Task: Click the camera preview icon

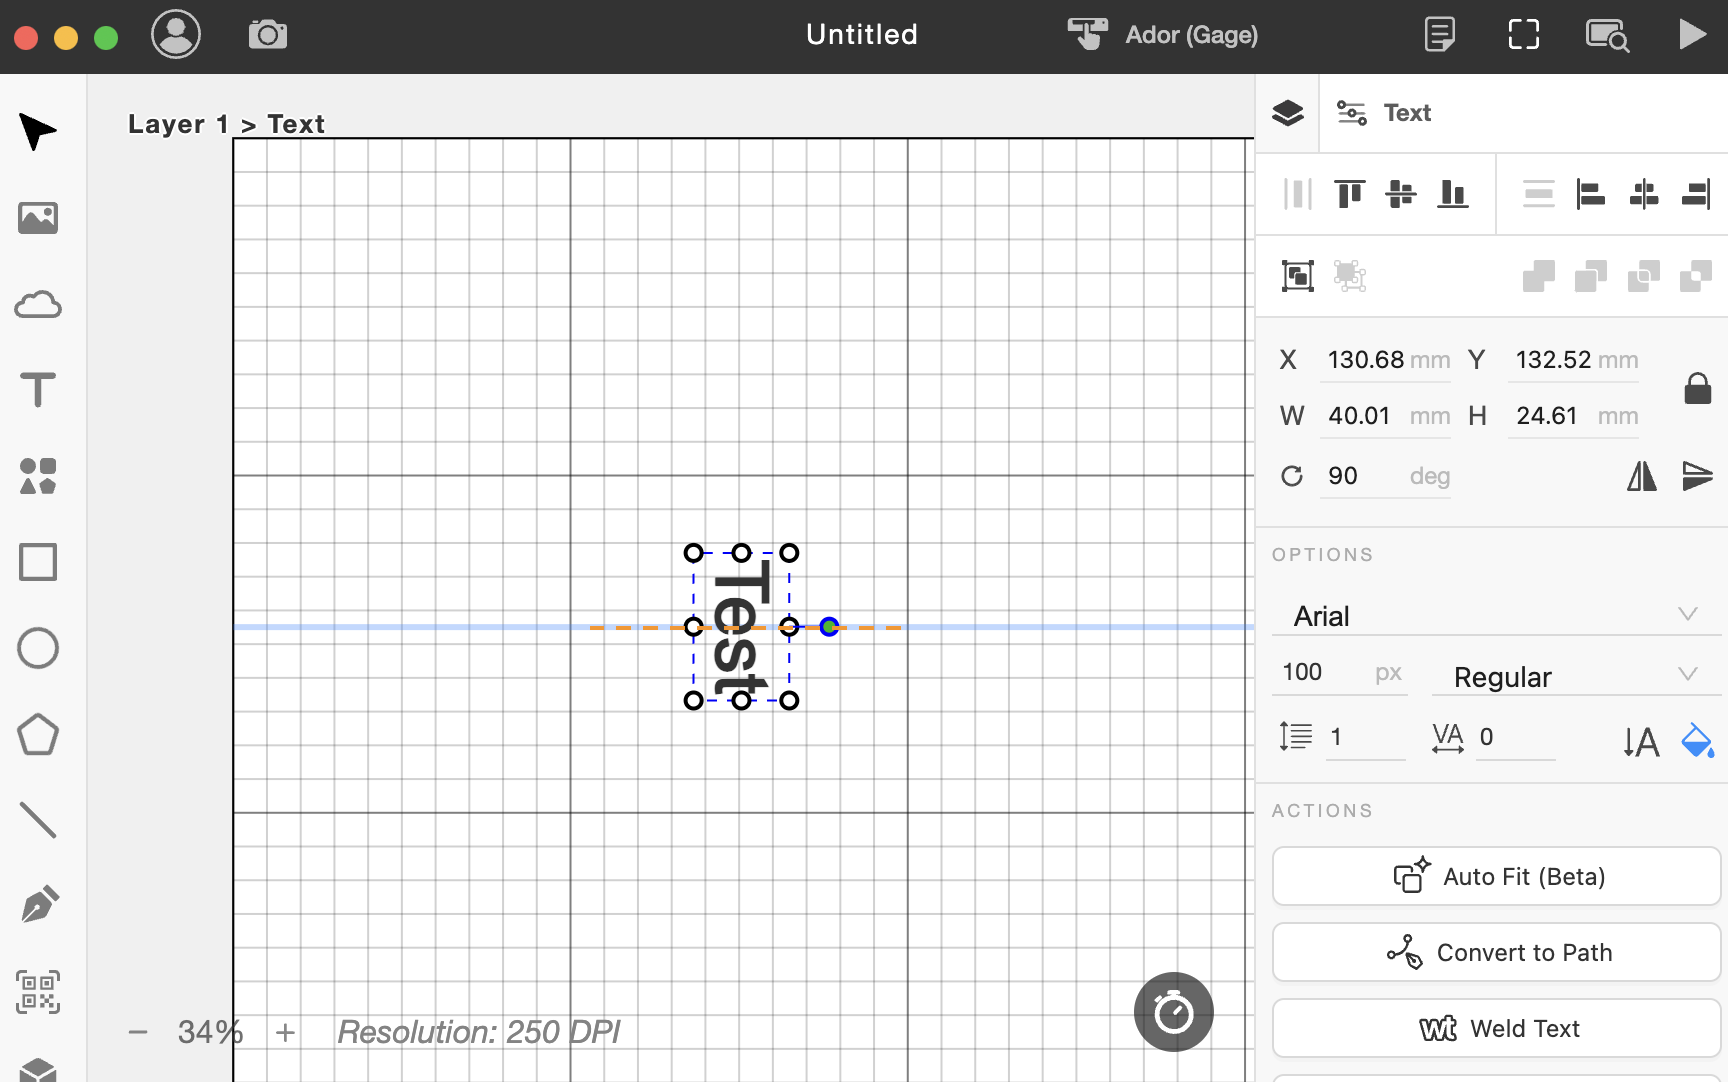Action: tap(268, 35)
